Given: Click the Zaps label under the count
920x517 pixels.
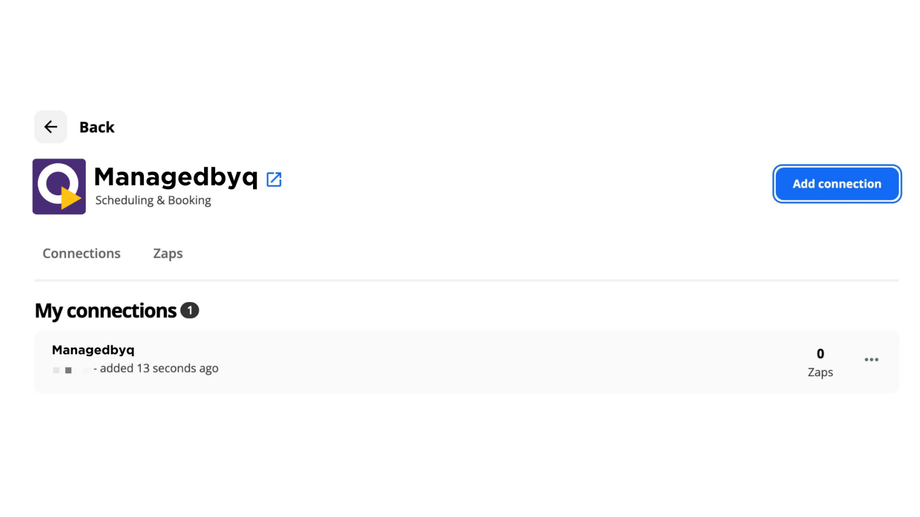Looking at the screenshot, I should [820, 372].
